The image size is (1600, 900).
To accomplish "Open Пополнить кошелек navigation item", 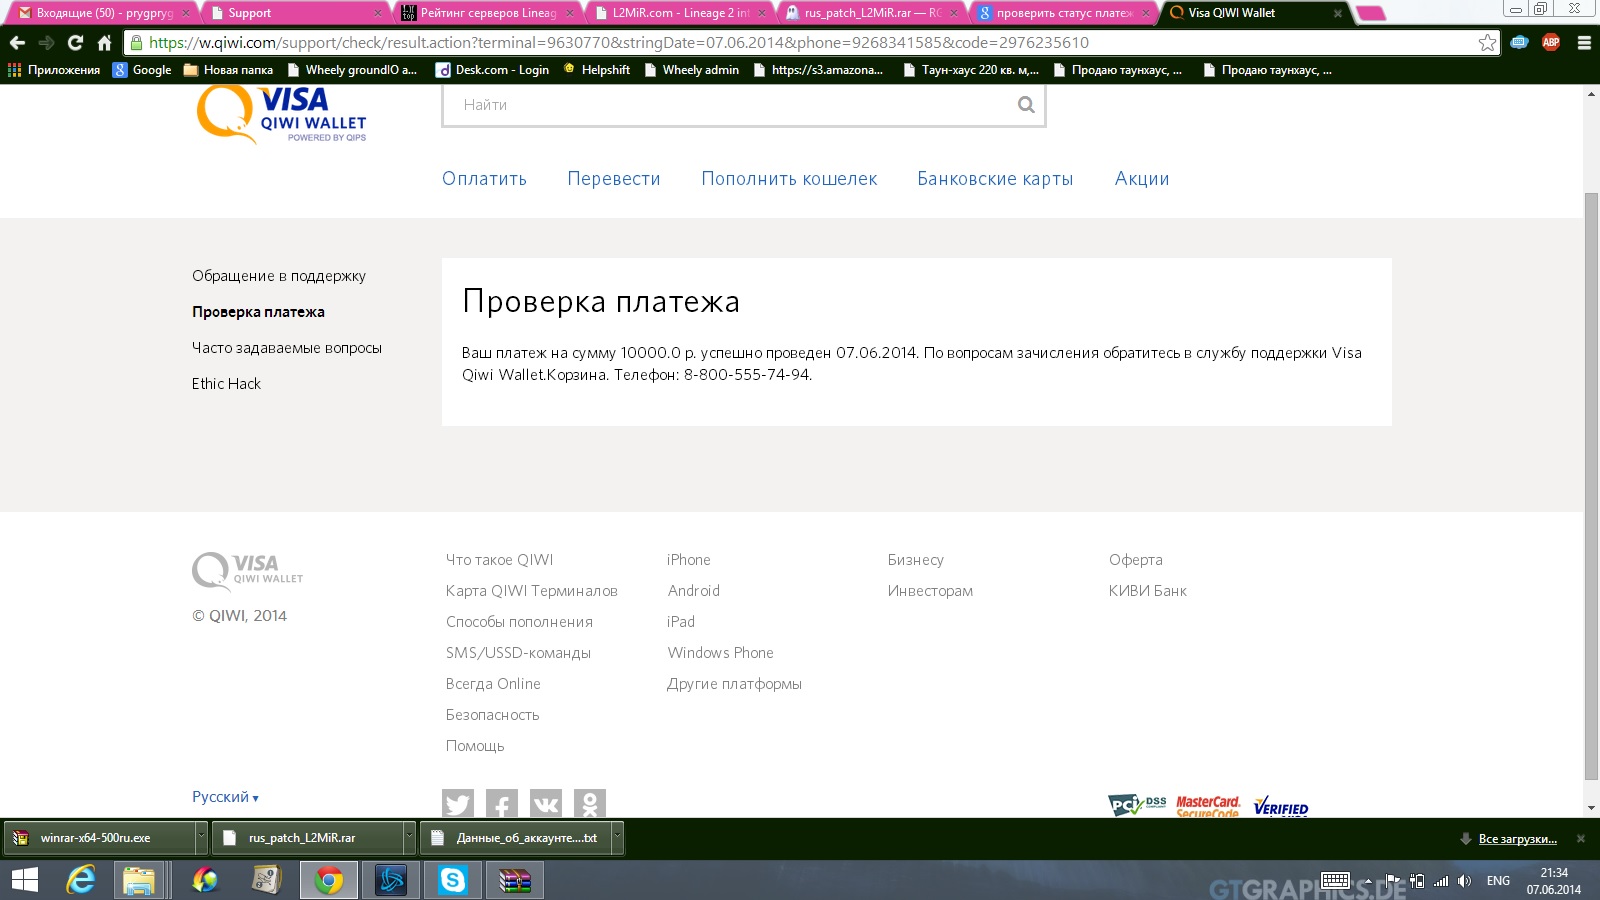I will click(789, 178).
